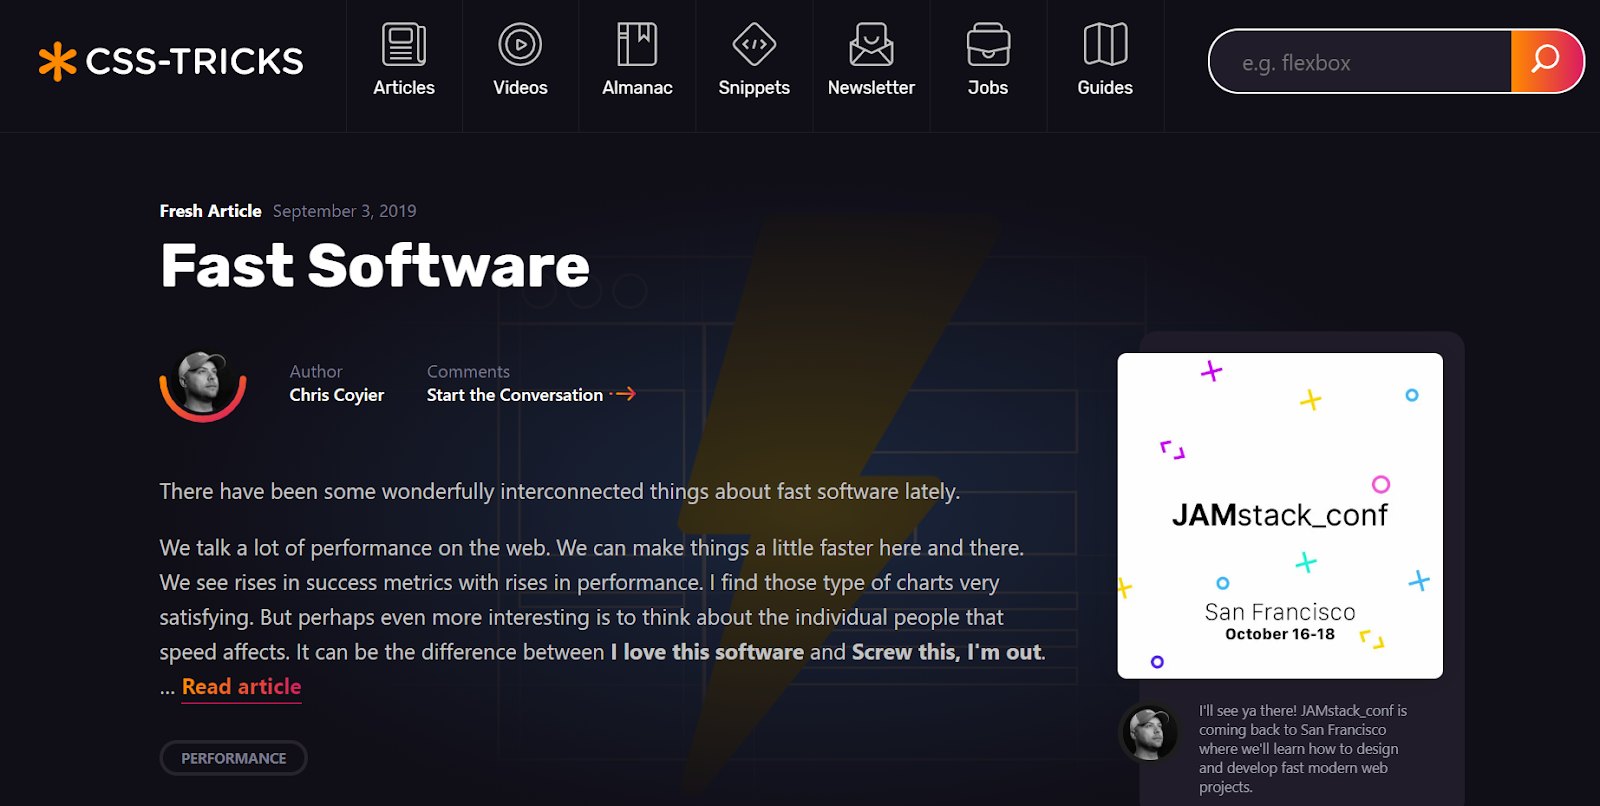Select the Jobs nav label

(988, 88)
